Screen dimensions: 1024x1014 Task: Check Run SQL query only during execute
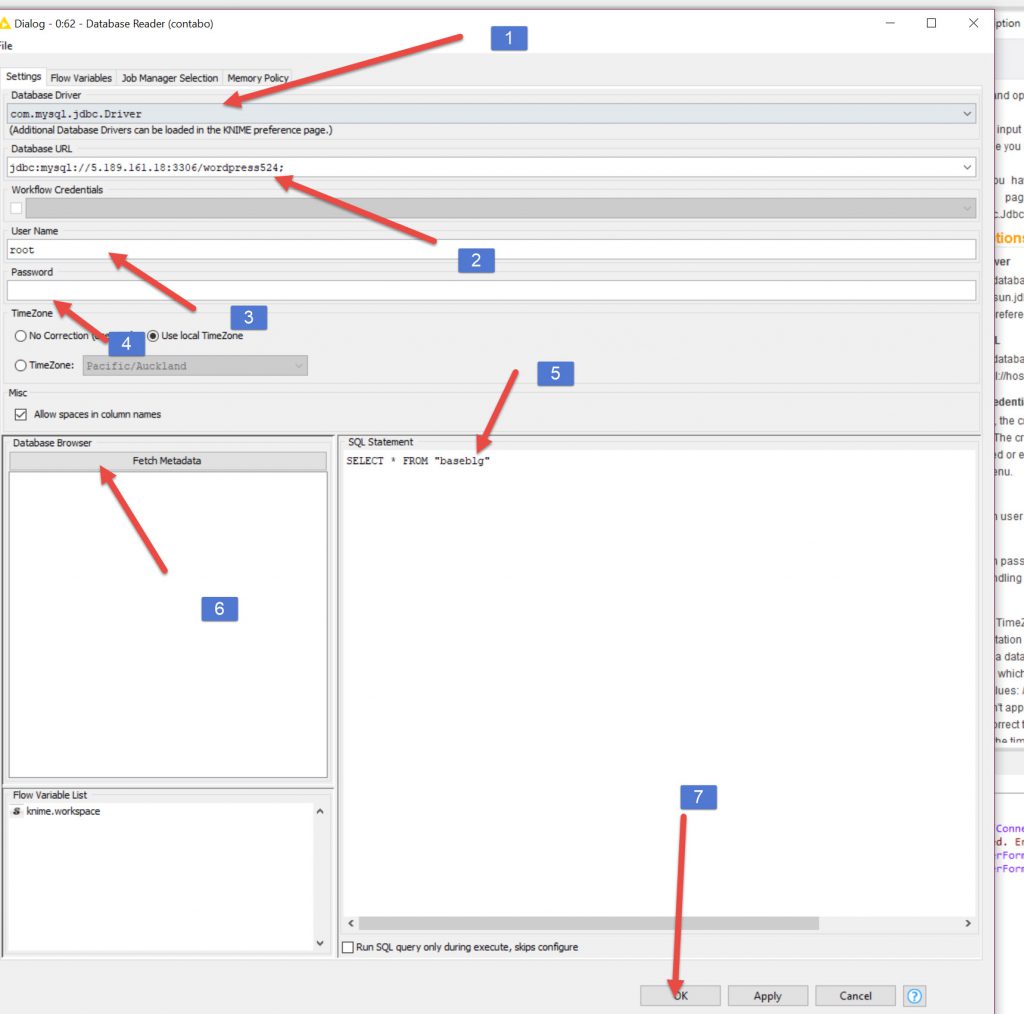tap(348, 947)
